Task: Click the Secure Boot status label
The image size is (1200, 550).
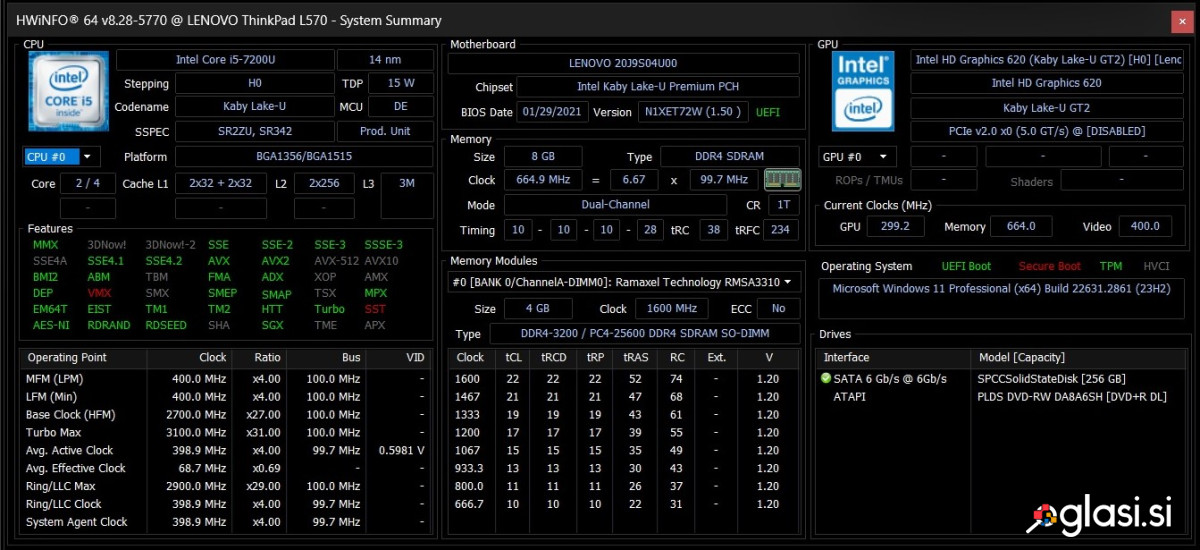Action: [x=1049, y=267]
